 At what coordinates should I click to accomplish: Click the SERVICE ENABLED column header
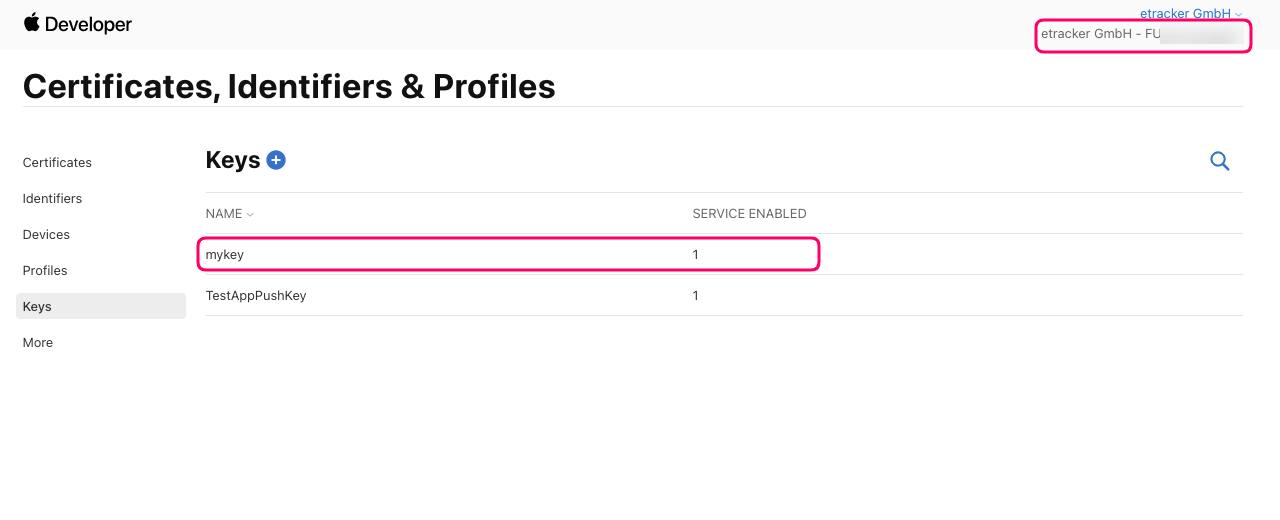pyautogui.click(x=749, y=214)
